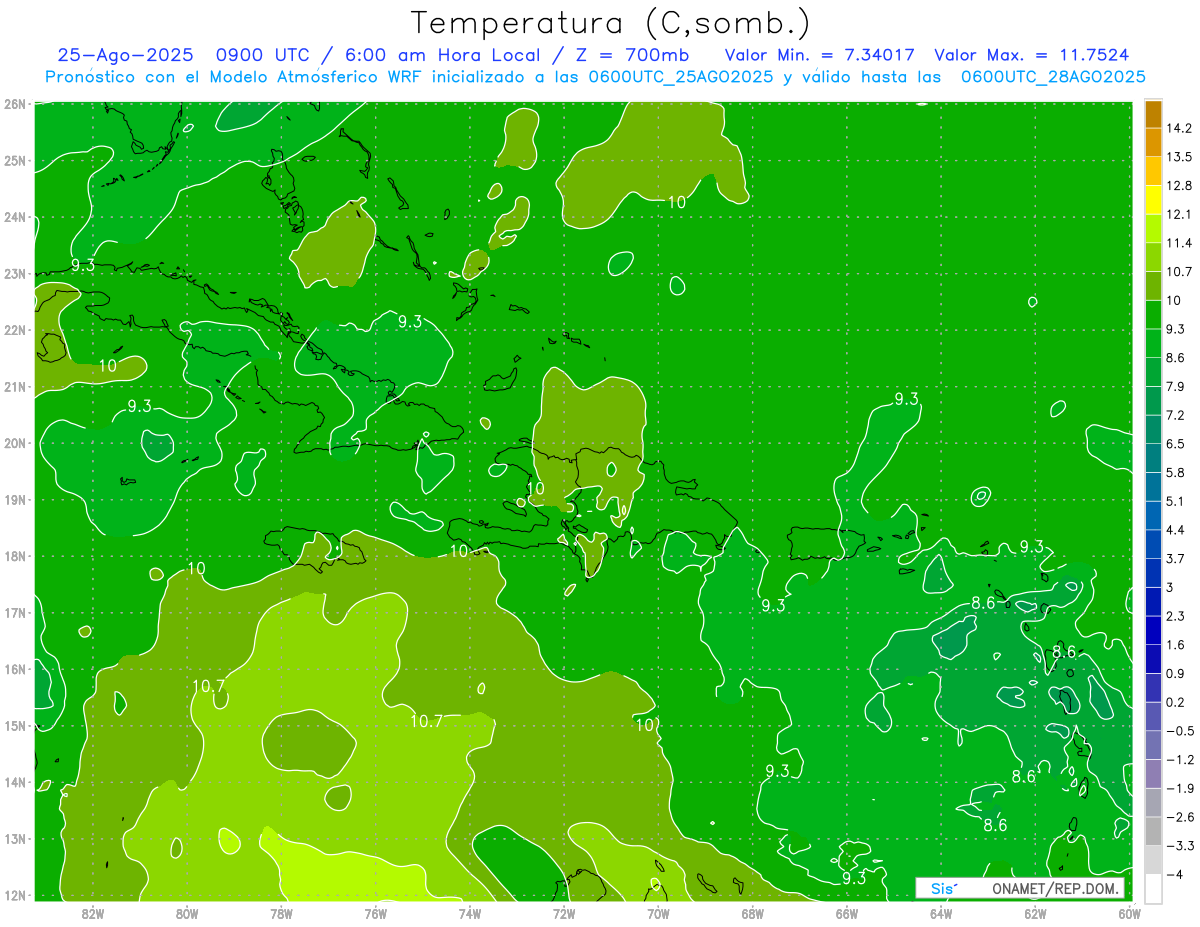
Task: Select the -4 colorbar scale label
Action: click(x=1175, y=874)
